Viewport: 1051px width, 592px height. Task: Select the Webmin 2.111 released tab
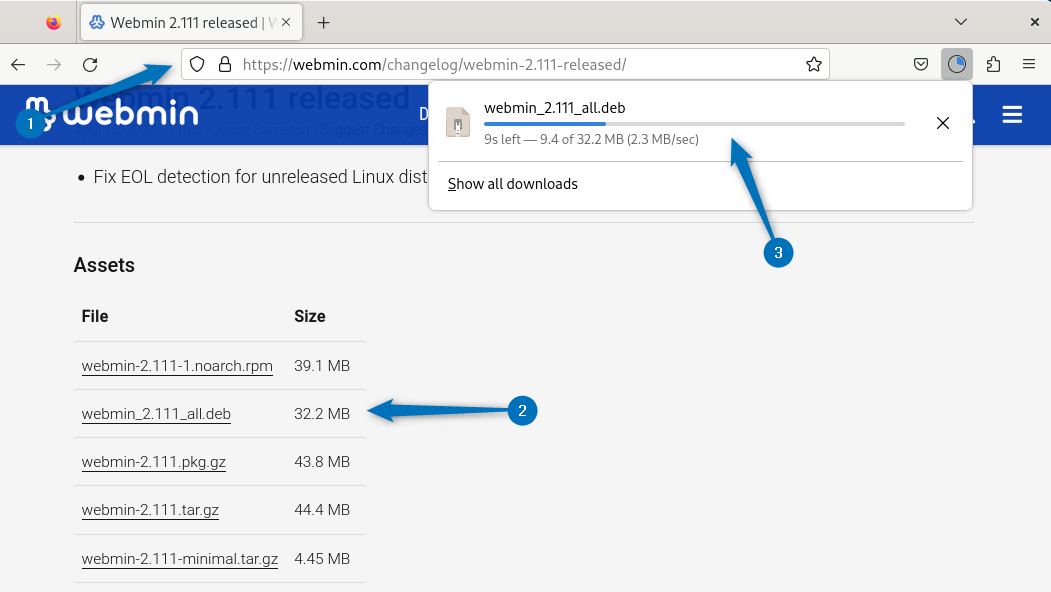[185, 21]
